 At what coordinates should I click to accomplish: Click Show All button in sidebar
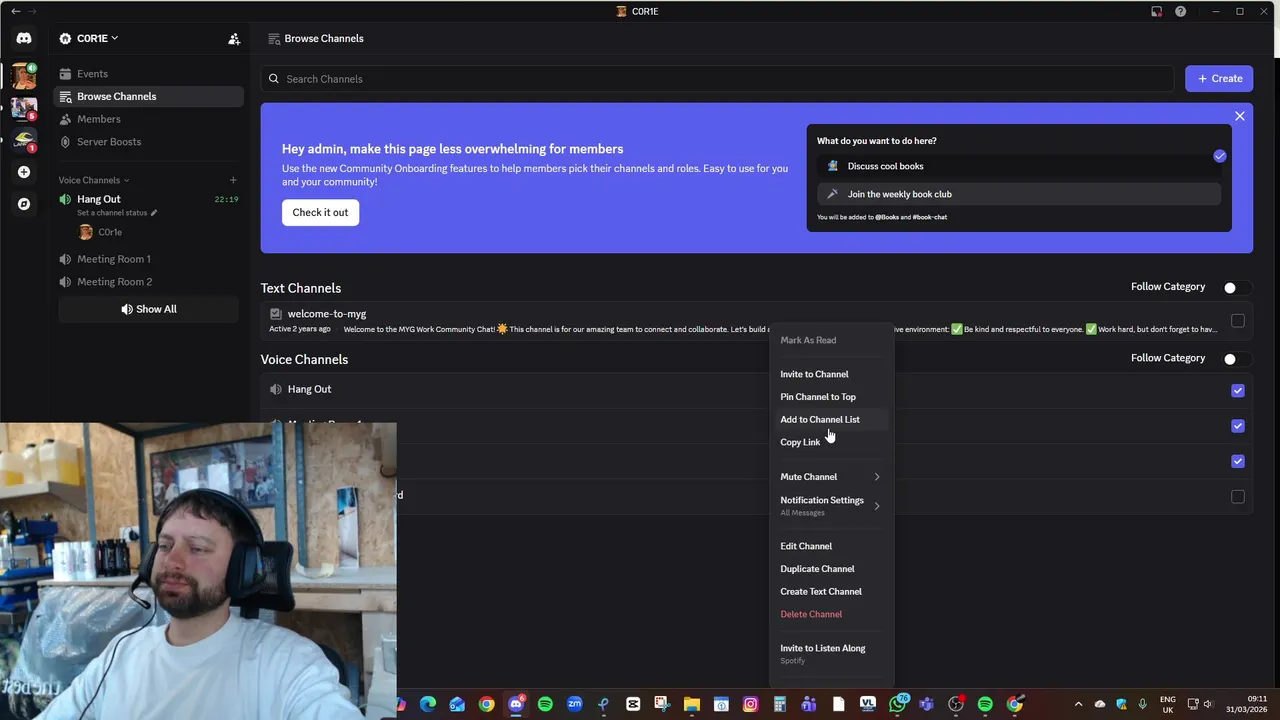149,309
